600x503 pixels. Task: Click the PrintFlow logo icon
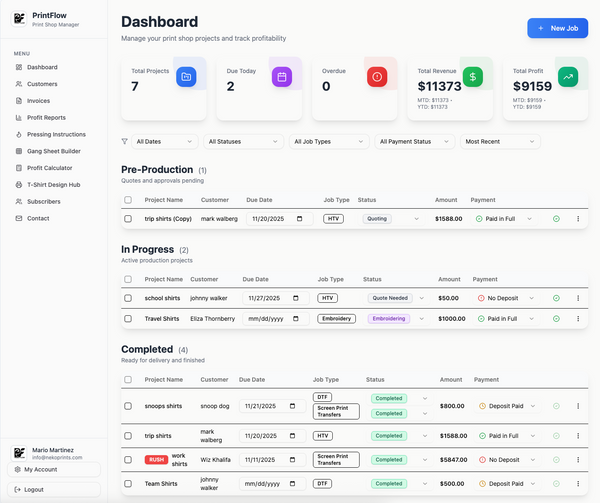(20, 18)
